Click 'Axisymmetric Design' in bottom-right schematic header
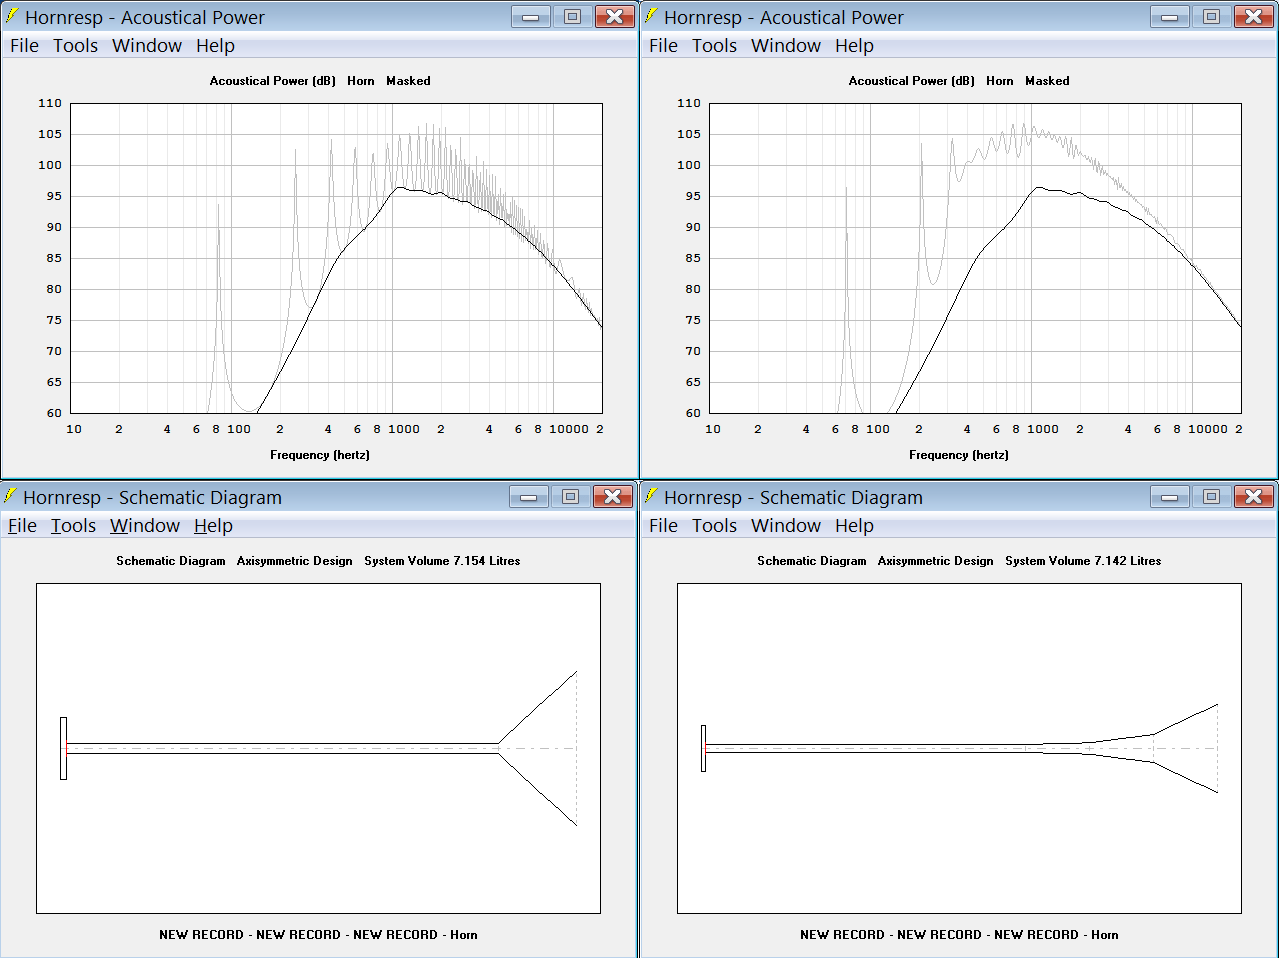1280x958 pixels. click(x=936, y=561)
